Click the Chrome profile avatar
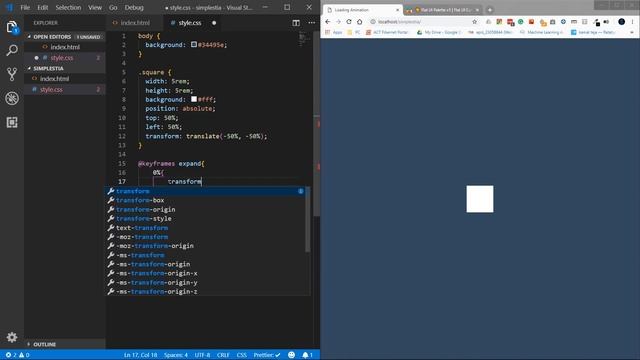640x360 pixels. click(x=621, y=22)
